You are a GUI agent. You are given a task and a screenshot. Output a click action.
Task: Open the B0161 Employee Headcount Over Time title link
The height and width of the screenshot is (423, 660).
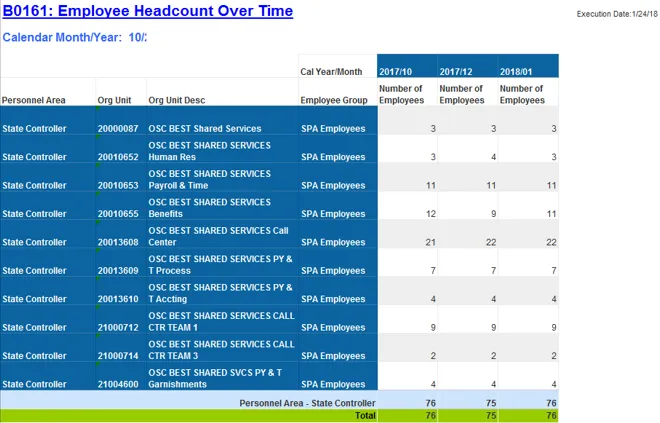148,12
